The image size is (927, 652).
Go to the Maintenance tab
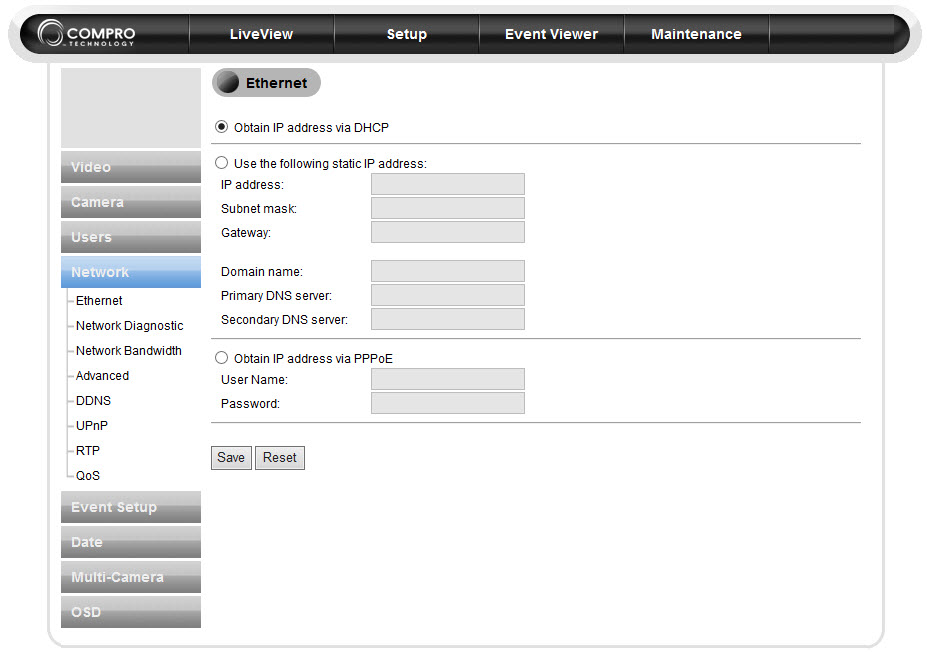point(696,34)
